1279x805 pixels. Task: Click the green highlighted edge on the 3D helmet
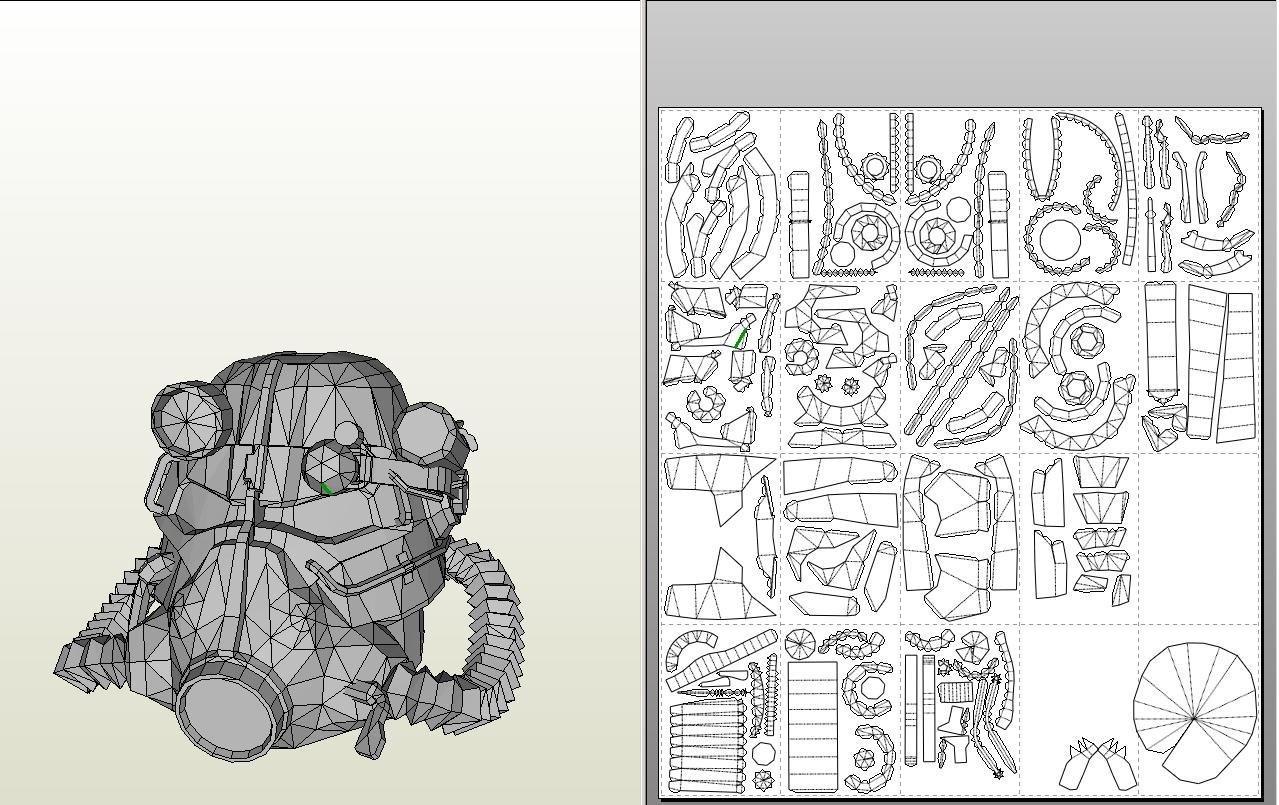point(327,489)
